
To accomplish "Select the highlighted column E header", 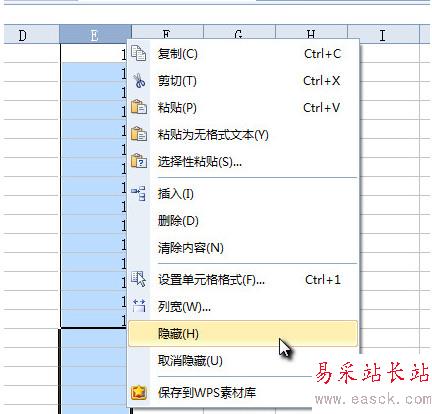I will coord(95,34).
